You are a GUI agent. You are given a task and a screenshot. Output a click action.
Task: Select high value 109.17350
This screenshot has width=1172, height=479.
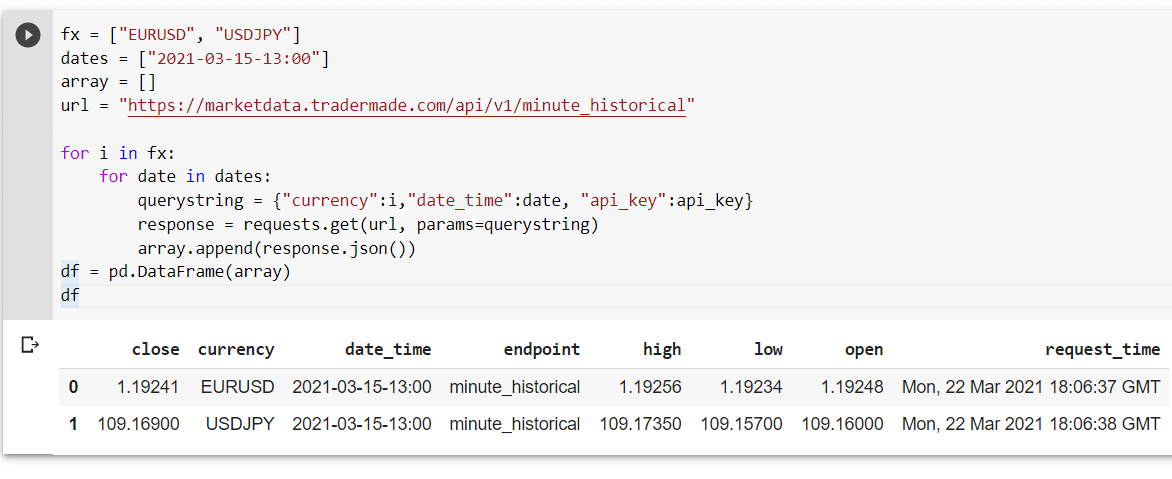coord(641,424)
